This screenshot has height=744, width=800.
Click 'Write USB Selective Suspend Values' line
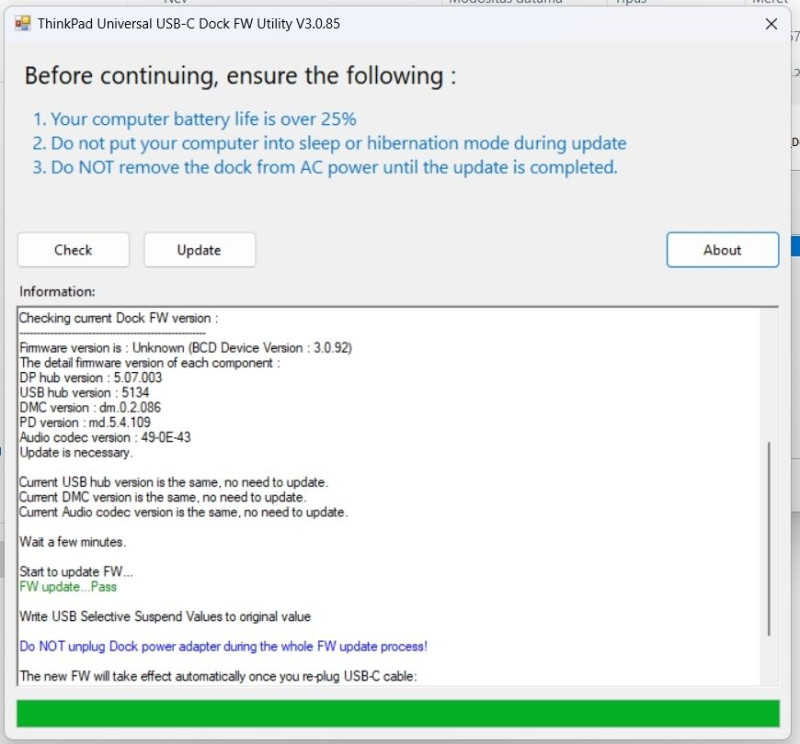tap(165, 616)
